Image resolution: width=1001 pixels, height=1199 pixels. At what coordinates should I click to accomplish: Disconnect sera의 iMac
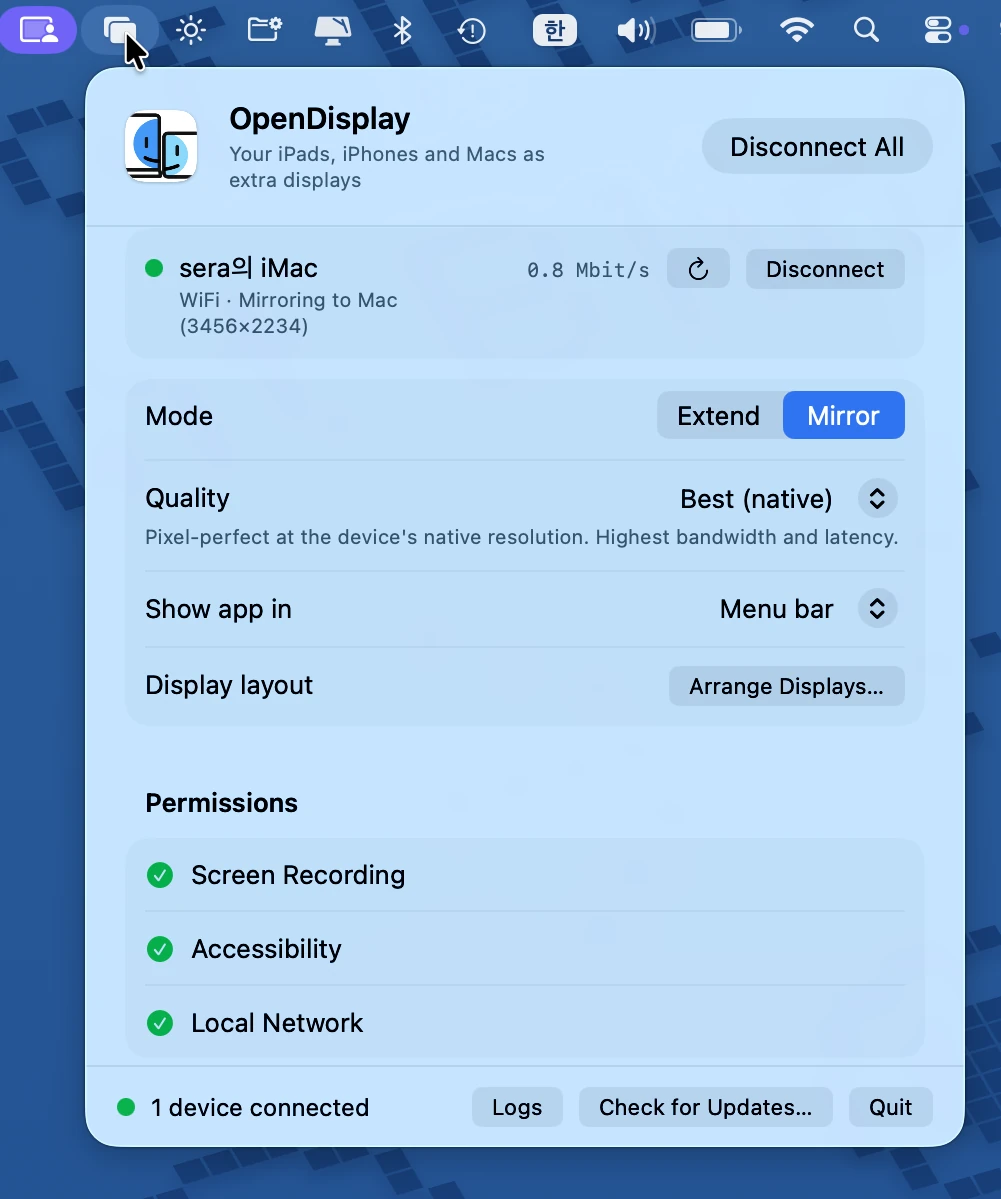click(x=825, y=269)
